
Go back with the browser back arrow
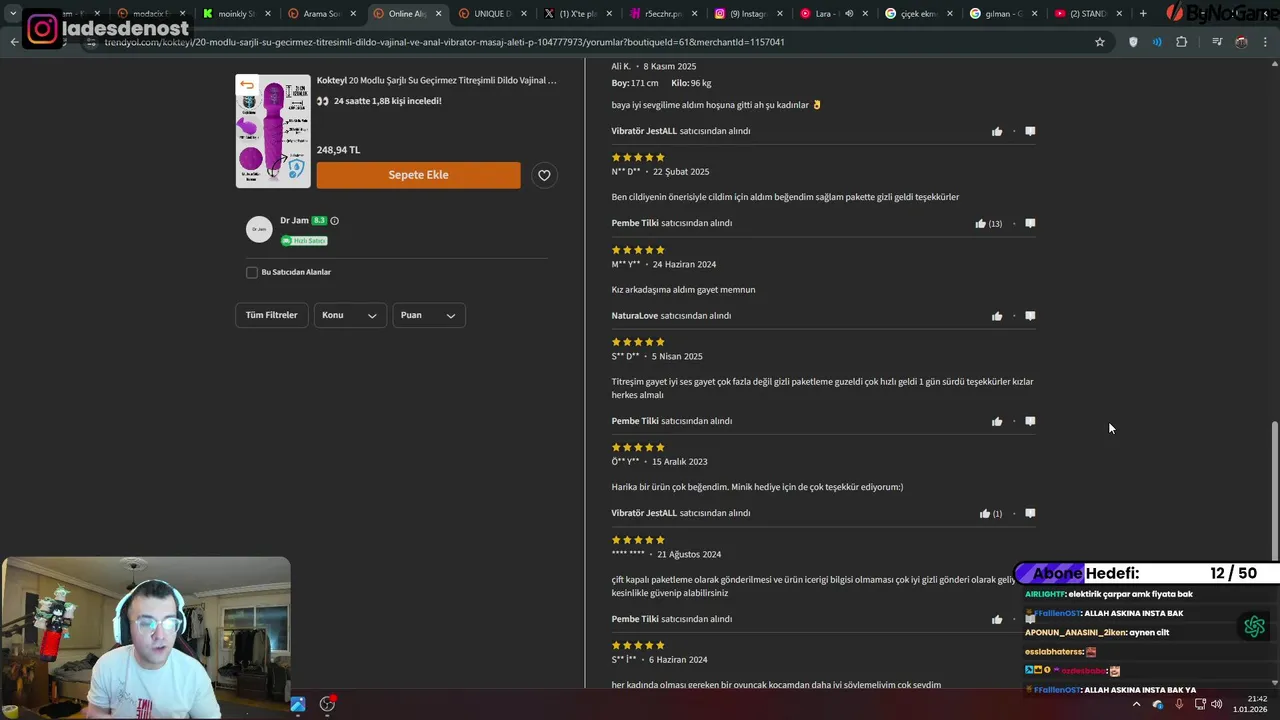[x=14, y=42]
